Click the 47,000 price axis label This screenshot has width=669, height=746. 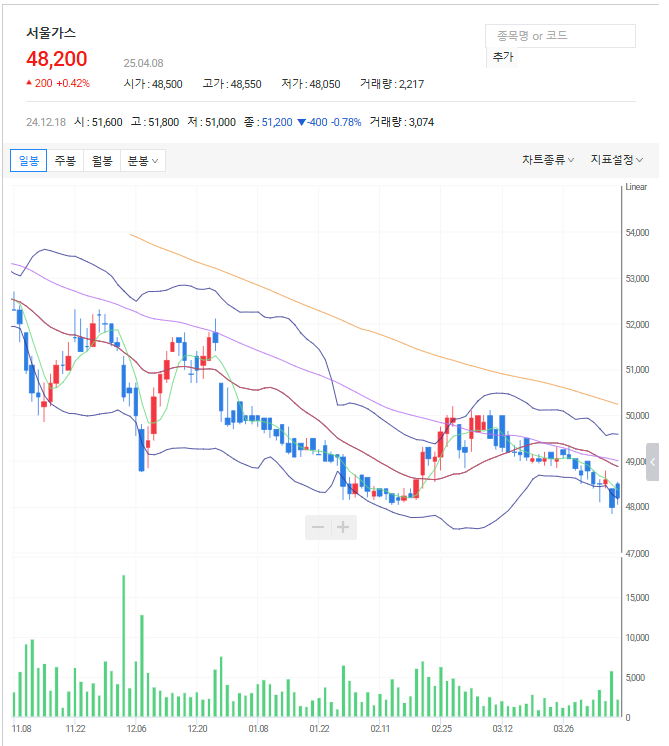637,554
